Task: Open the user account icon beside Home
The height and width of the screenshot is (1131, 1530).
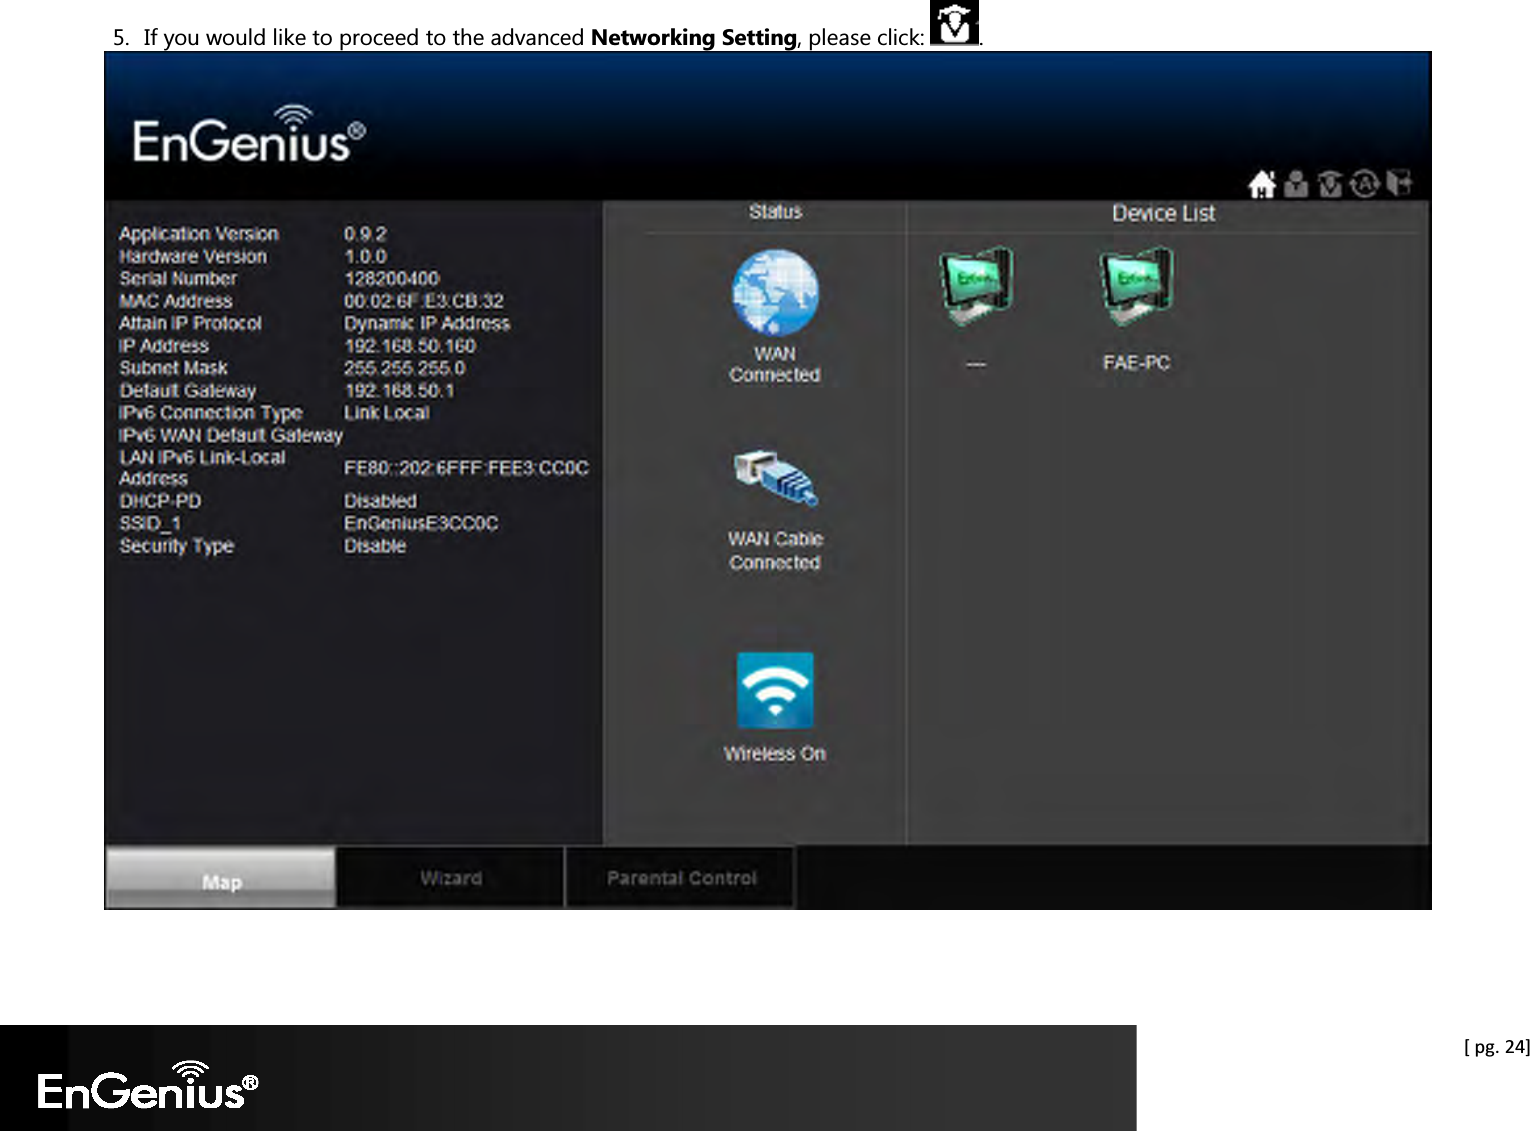Action: [1296, 184]
